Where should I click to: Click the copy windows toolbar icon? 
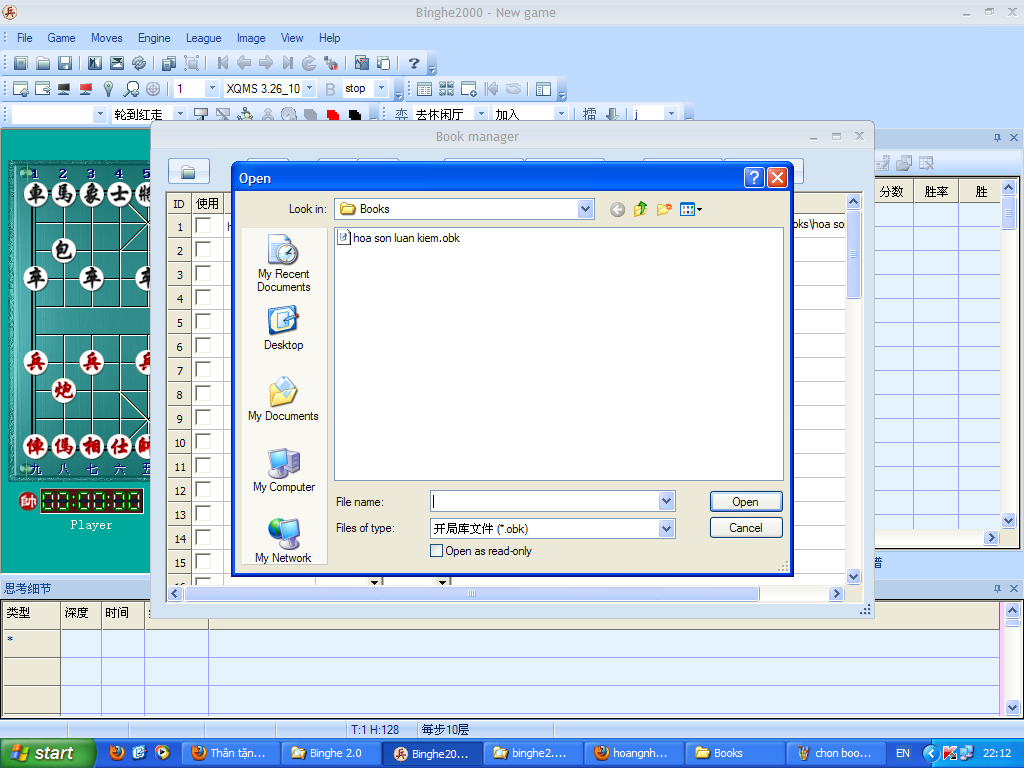tap(169, 63)
